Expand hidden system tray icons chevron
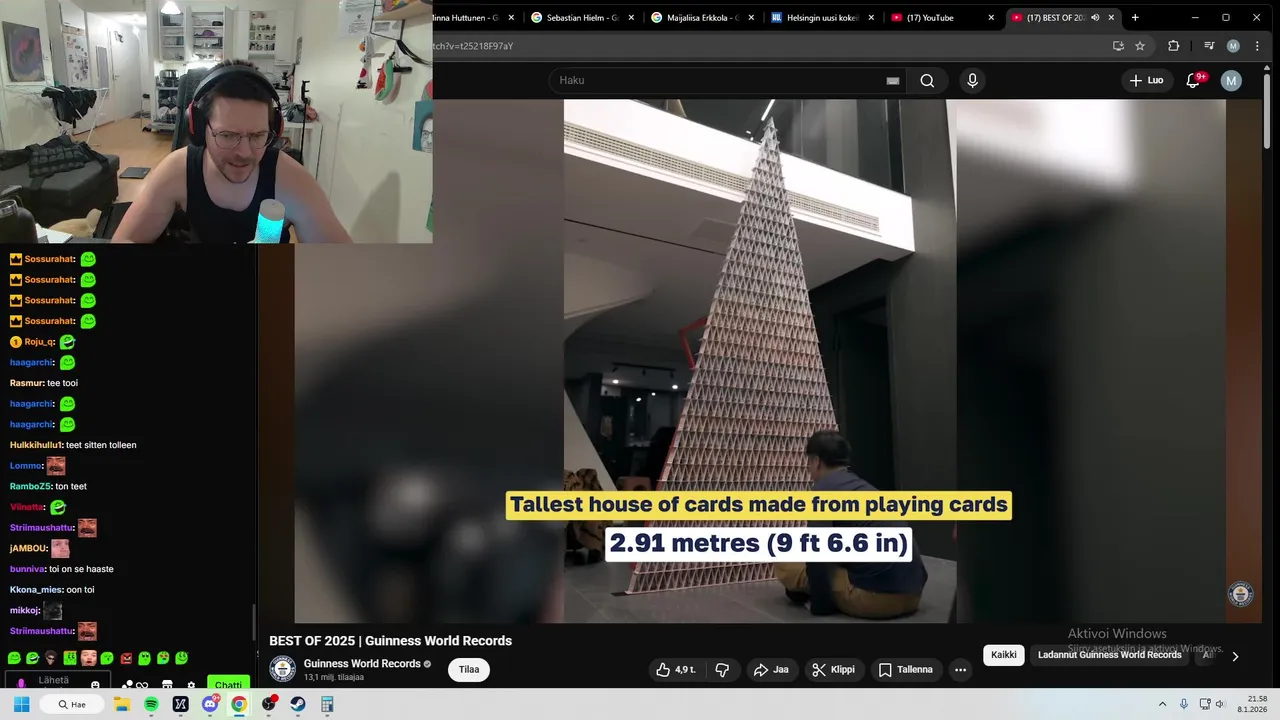Image resolution: width=1280 pixels, height=720 pixels. [x=1165, y=704]
